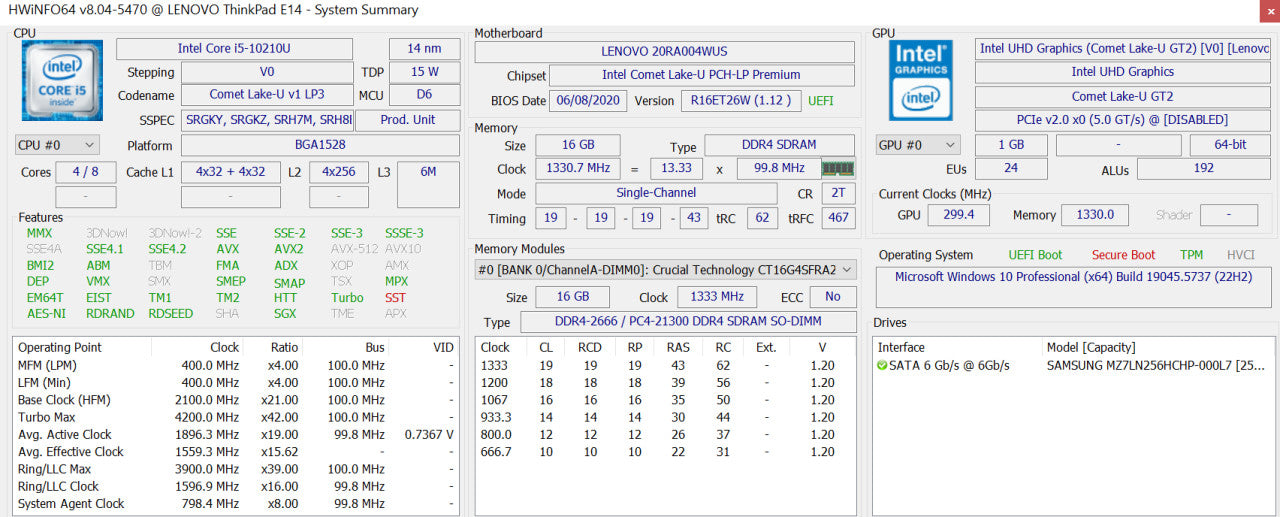Viewport: 1280px width, 517px height.
Task: Click the green memory module icon
Action: 838,168
